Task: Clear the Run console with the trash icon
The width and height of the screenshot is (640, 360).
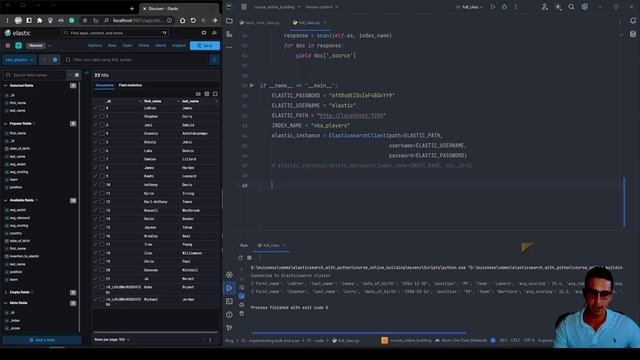Action: pos(242,313)
